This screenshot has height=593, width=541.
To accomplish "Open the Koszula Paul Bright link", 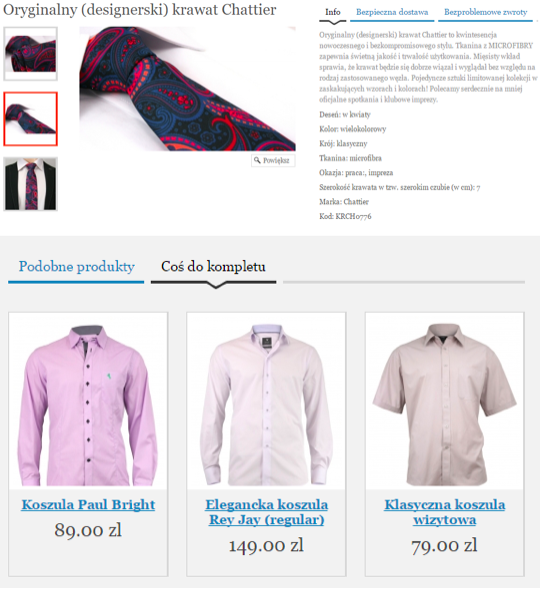I will click(x=88, y=505).
